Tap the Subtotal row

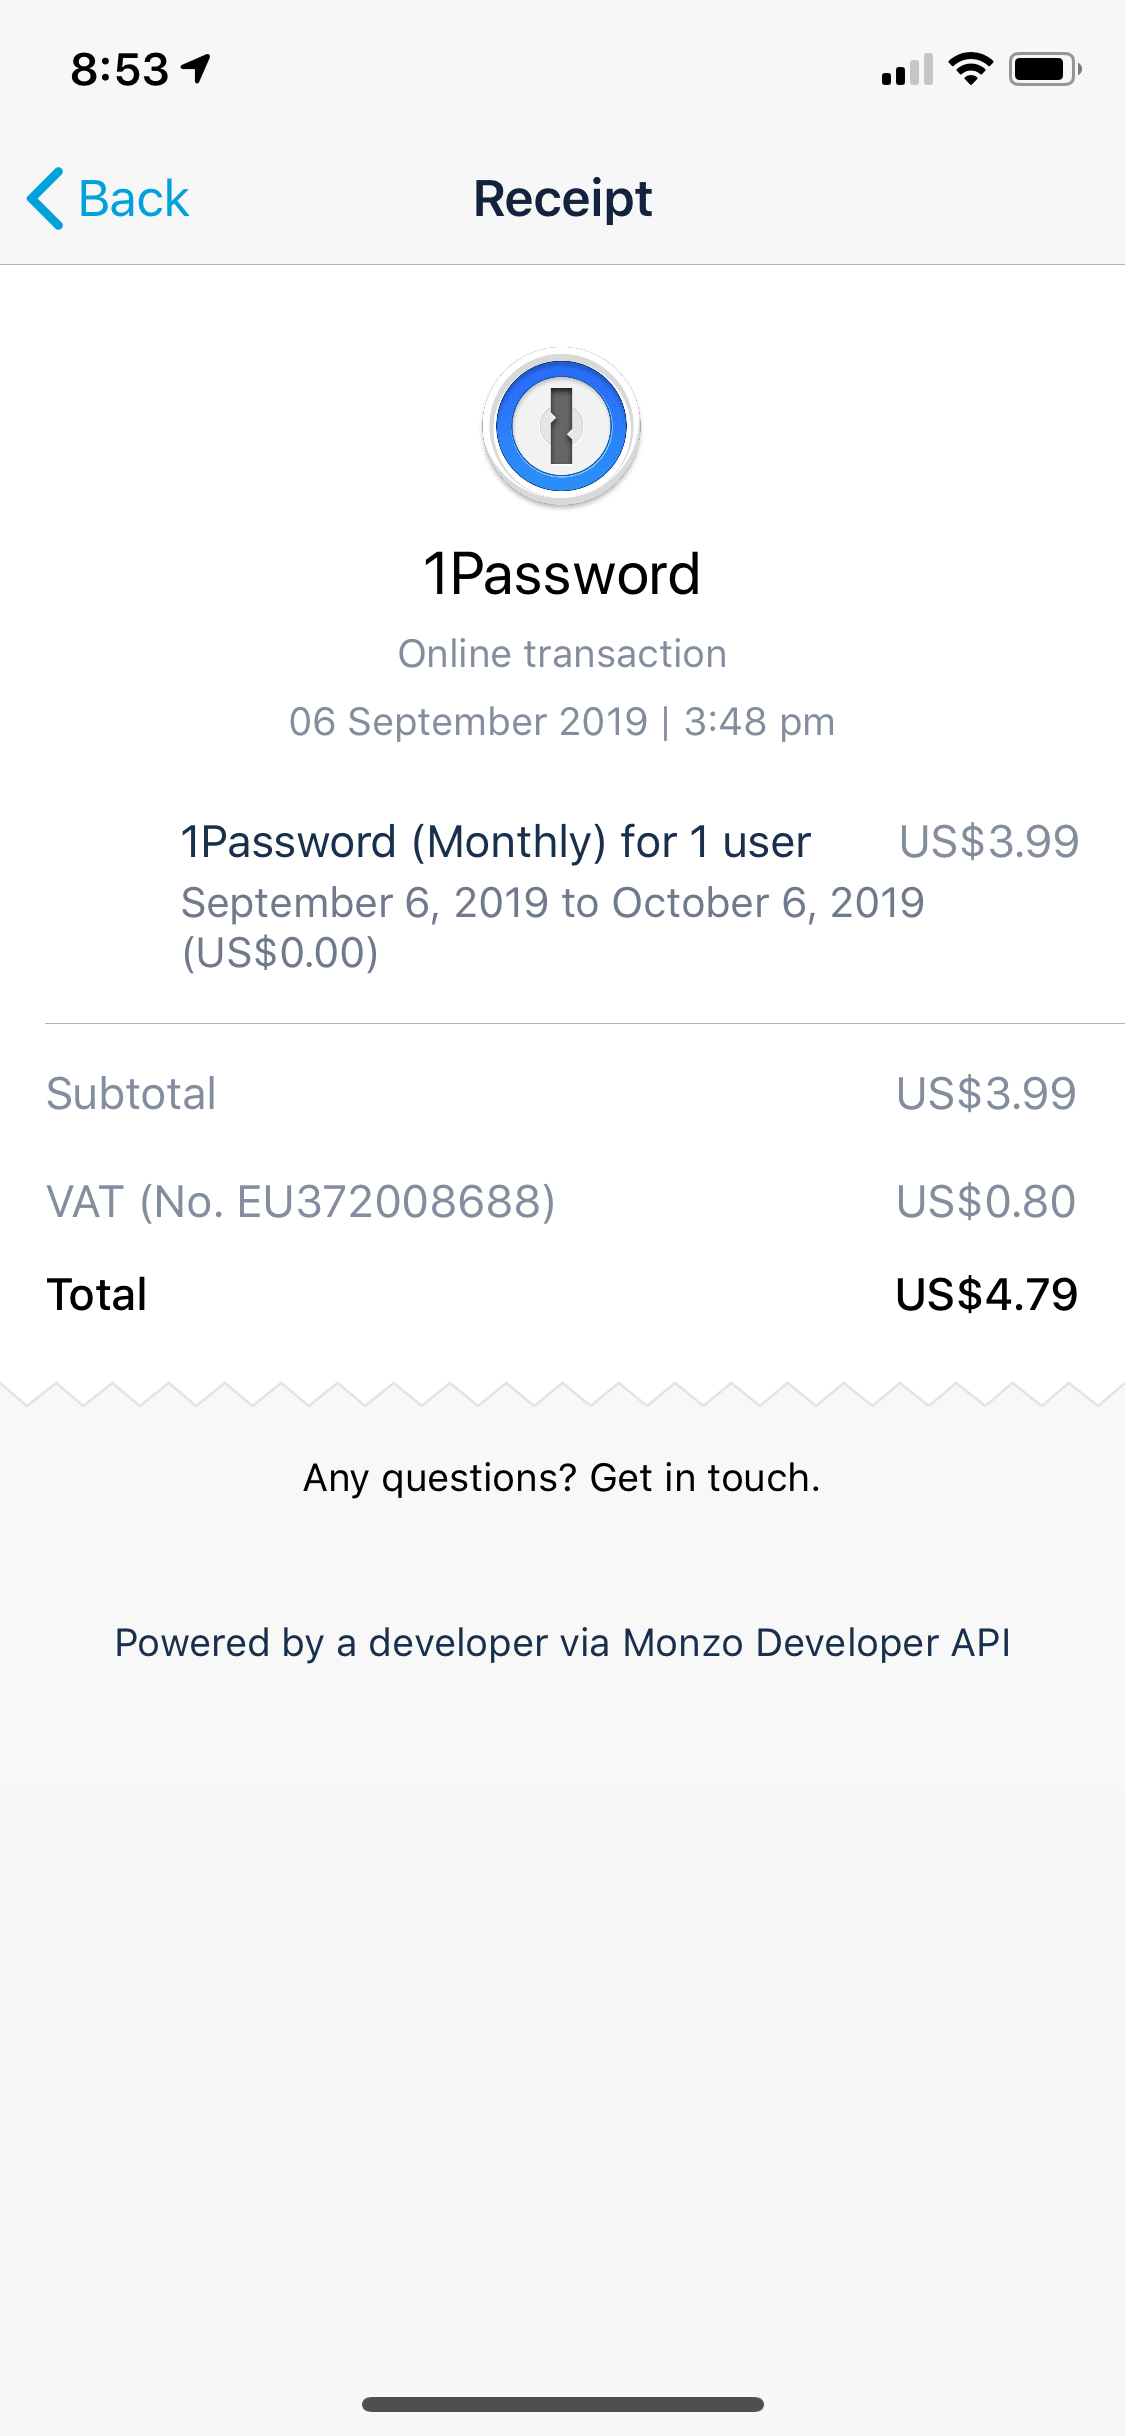click(562, 1093)
